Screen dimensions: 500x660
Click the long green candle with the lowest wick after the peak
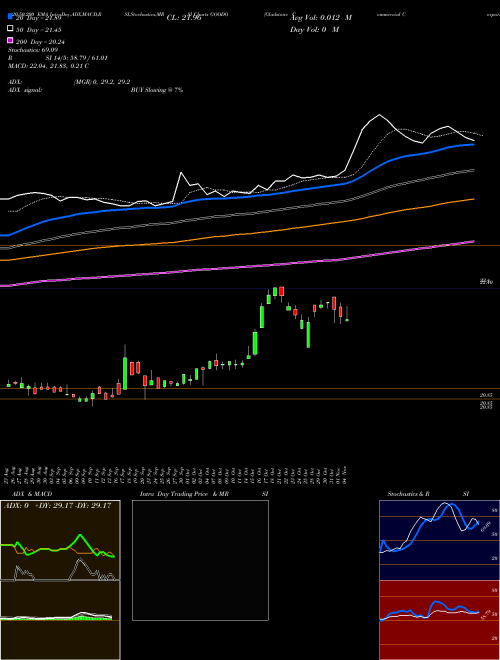pyautogui.click(x=308, y=334)
